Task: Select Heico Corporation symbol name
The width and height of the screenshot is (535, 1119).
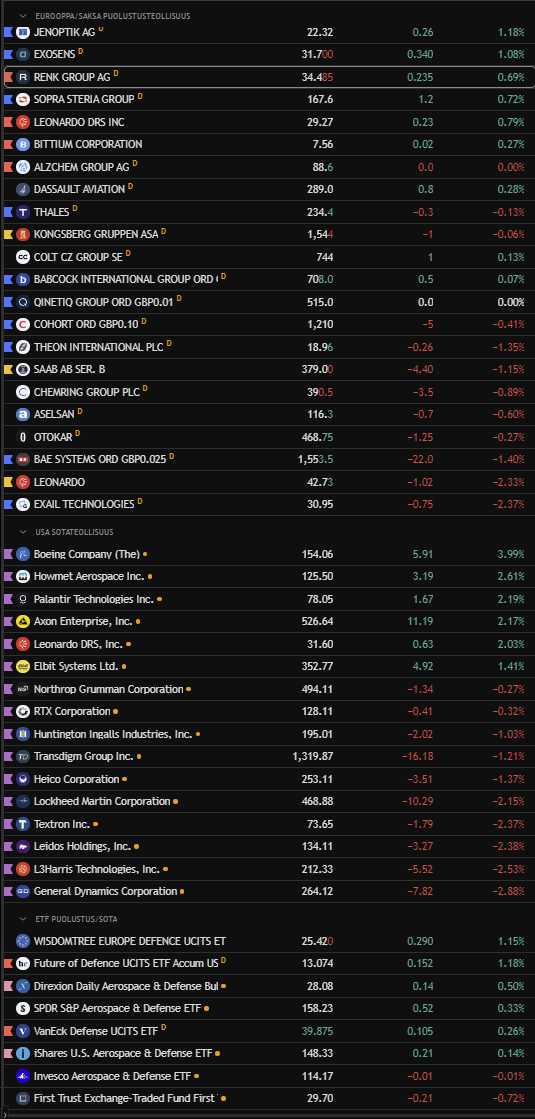Action: 76,779
